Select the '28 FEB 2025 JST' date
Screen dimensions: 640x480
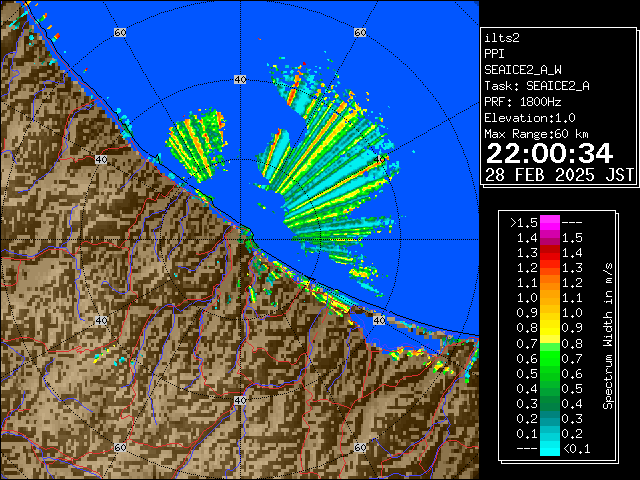coord(559,175)
